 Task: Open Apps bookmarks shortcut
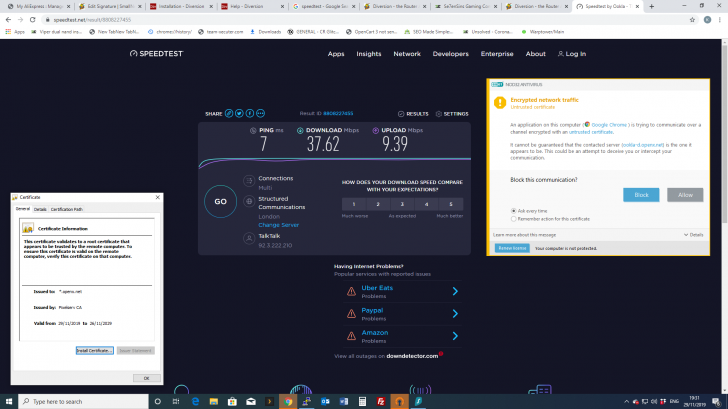click(15, 32)
